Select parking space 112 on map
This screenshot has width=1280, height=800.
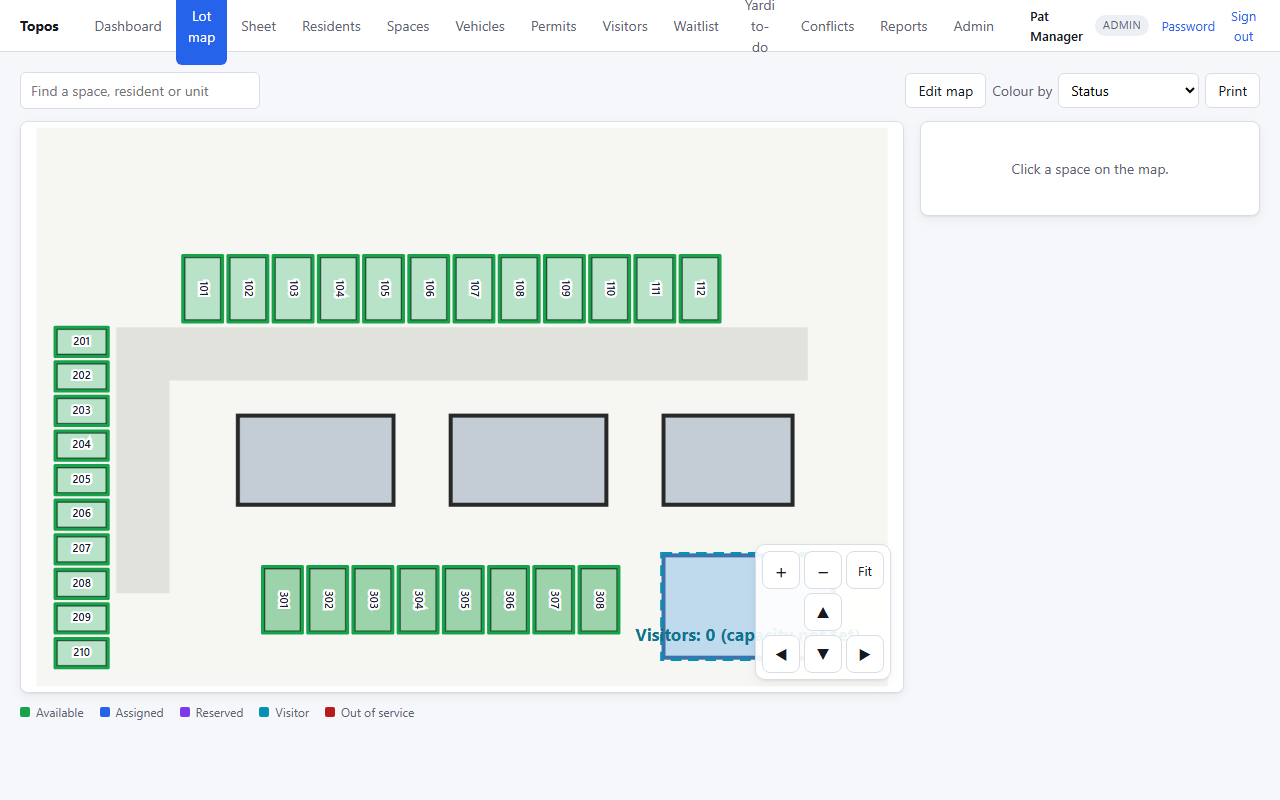point(700,288)
